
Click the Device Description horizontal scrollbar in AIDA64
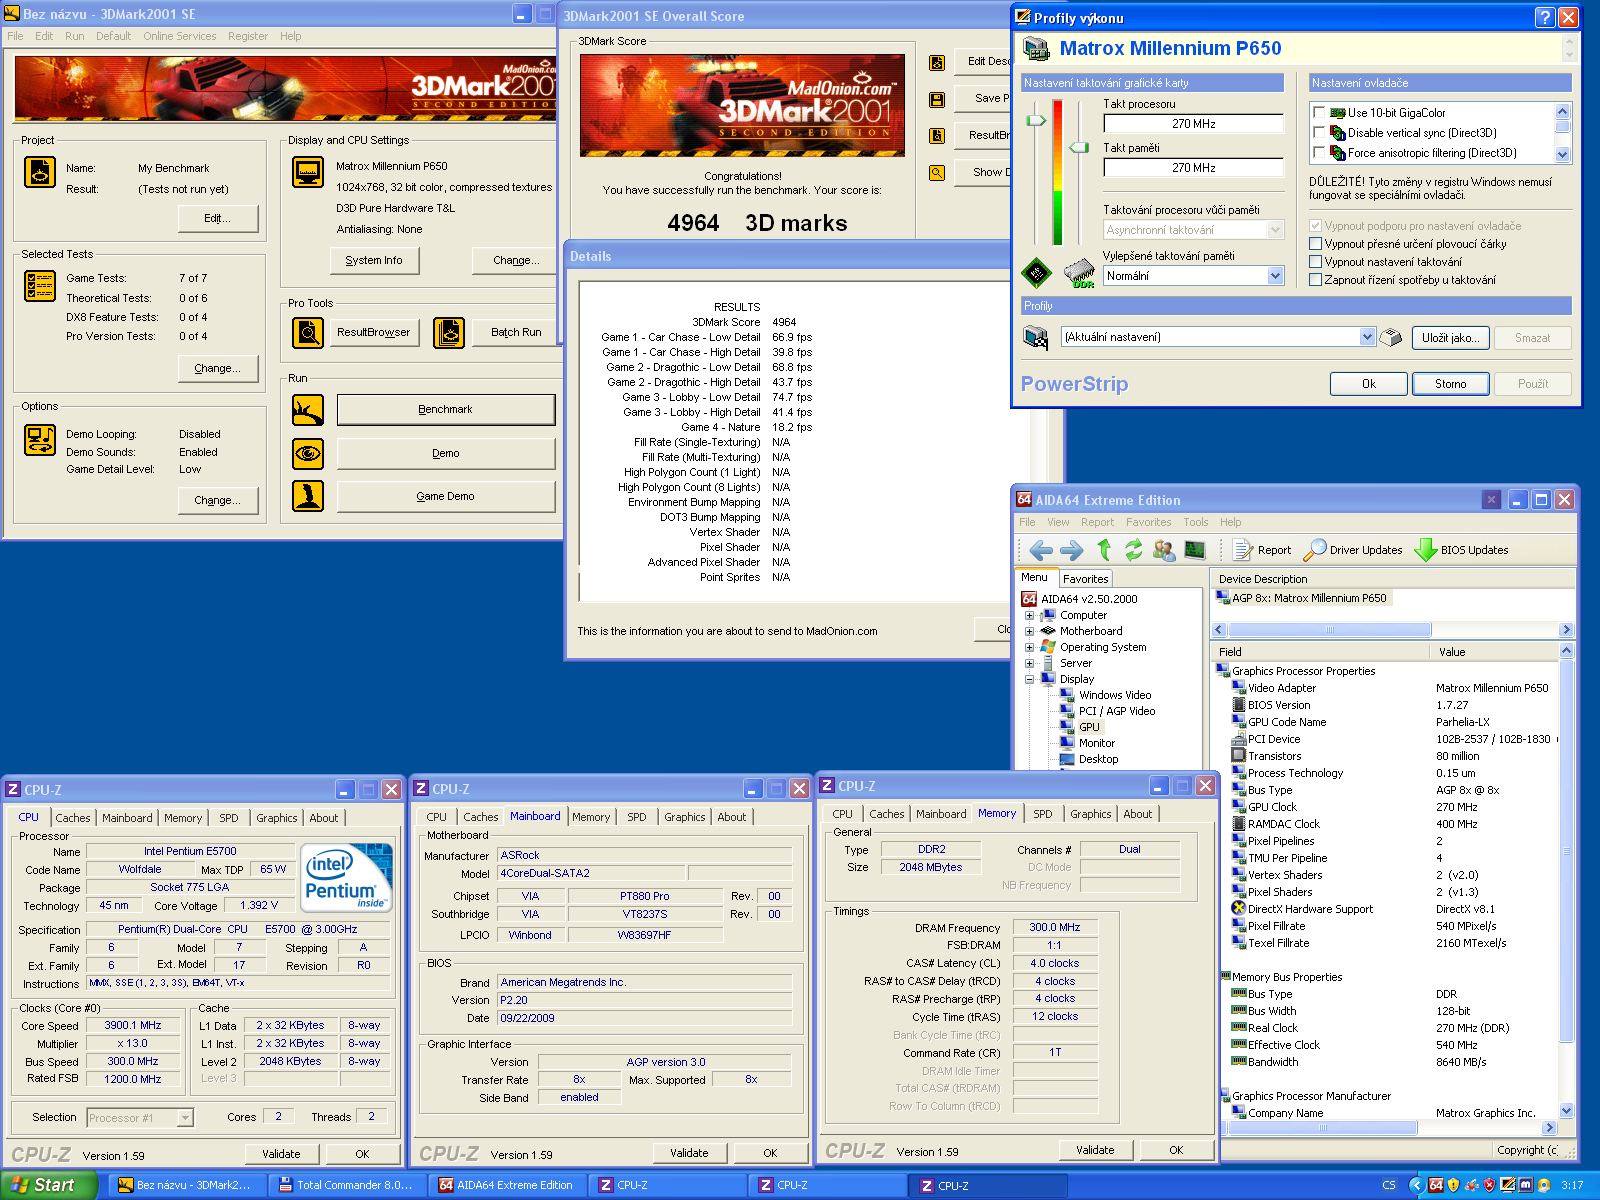pyautogui.click(x=1393, y=630)
